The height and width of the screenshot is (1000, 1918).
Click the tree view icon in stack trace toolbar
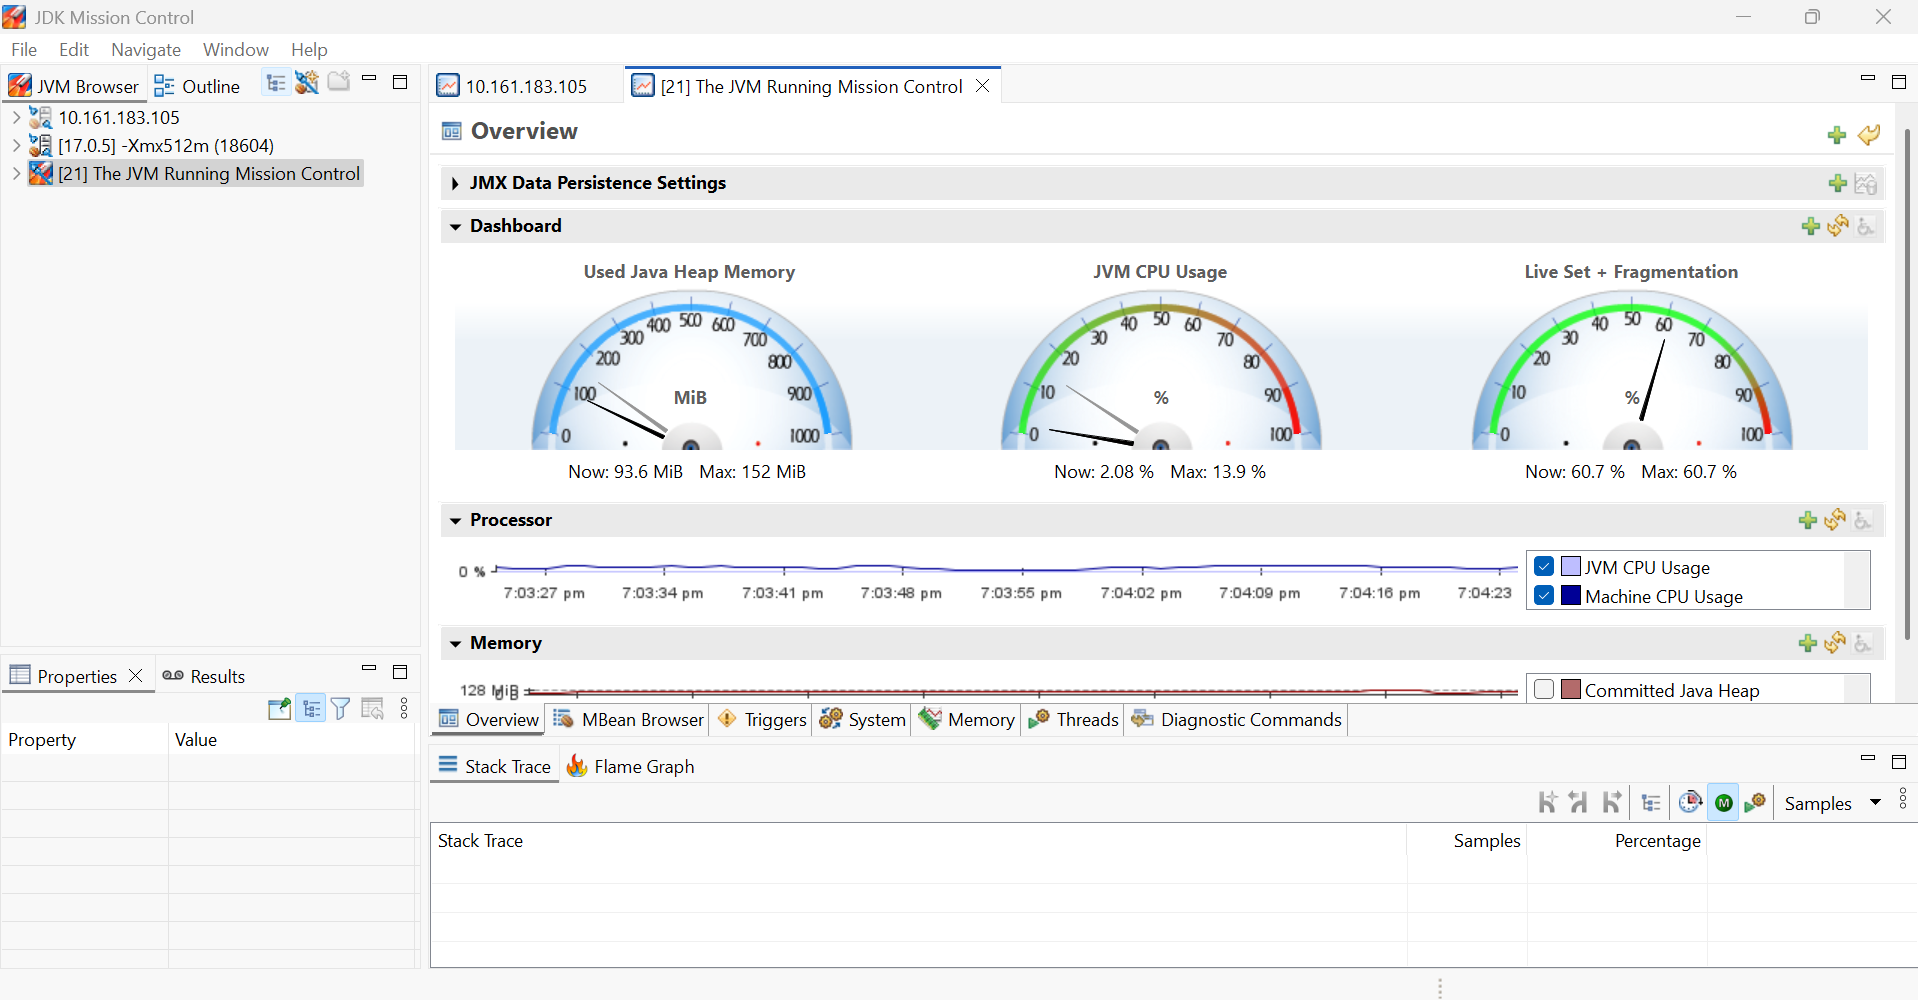click(x=1651, y=803)
